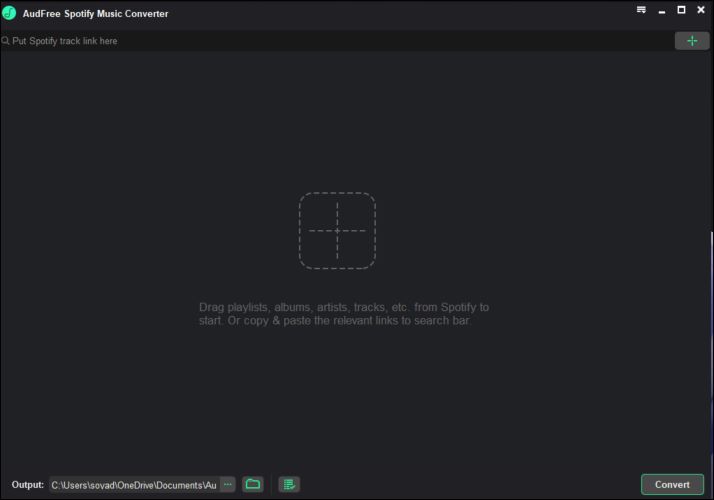Open the menu icon in title bar
714x500 pixels.
[641, 10]
